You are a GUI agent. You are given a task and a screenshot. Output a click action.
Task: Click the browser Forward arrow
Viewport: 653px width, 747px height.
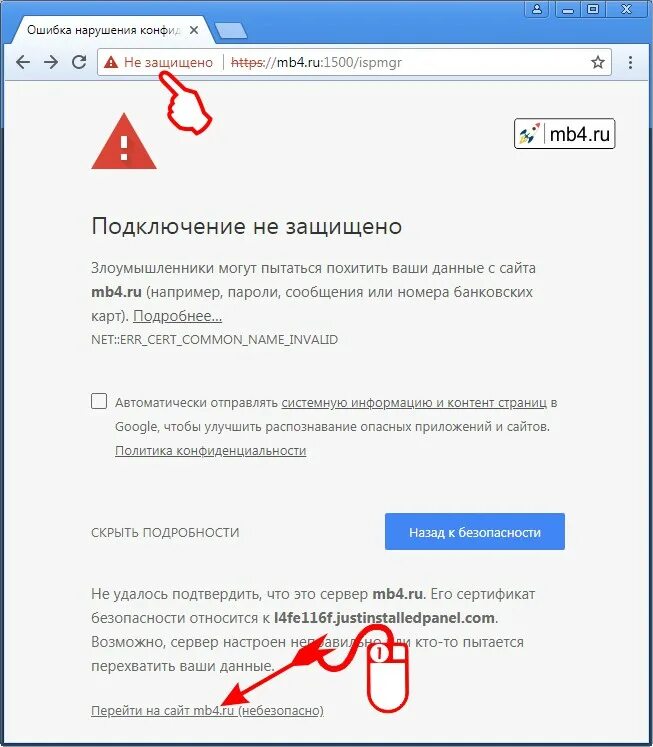pos(50,62)
